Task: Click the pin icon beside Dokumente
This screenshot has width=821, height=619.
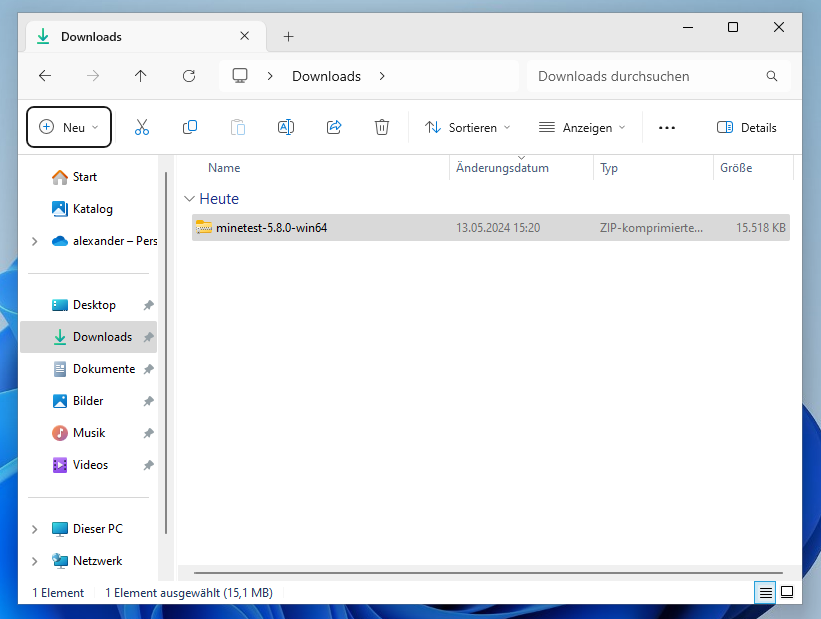Action: [149, 369]
